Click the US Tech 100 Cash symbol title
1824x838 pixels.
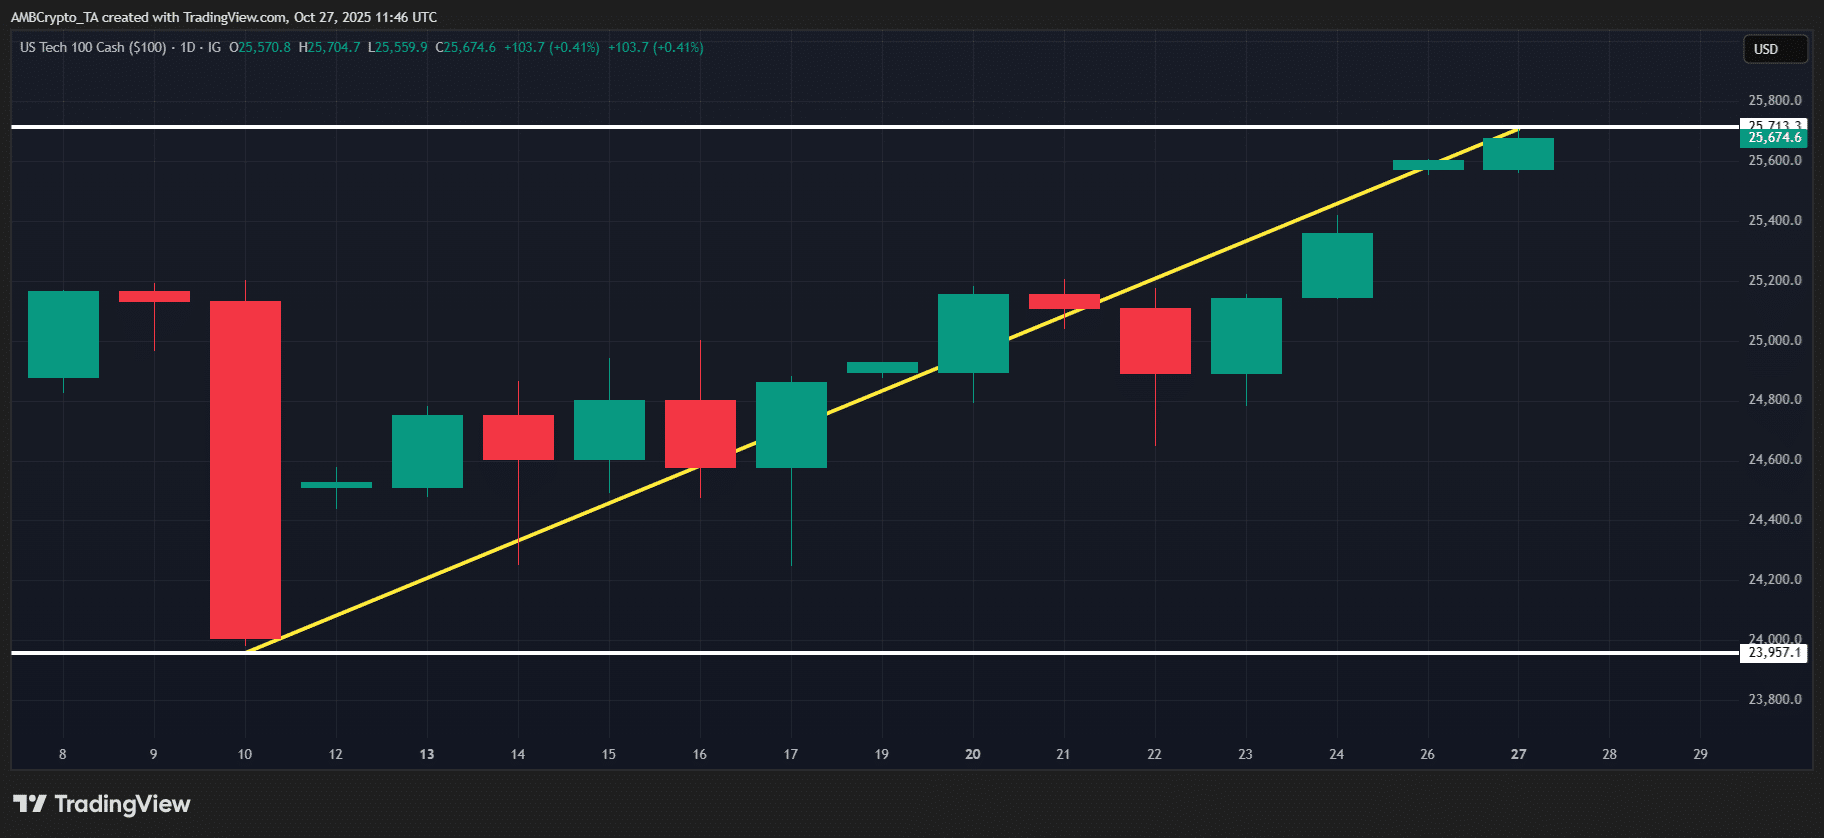click(x=93, y=47)
